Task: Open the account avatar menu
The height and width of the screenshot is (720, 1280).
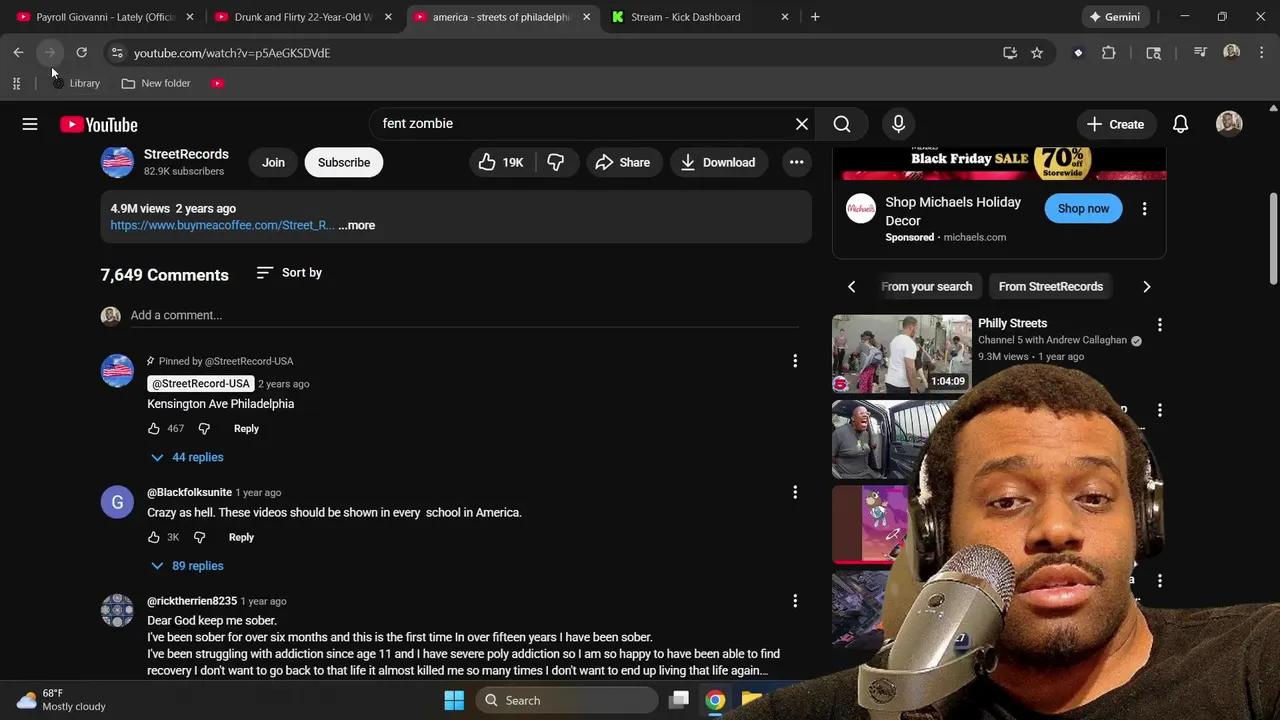Action: click(x=1229, y=124)
